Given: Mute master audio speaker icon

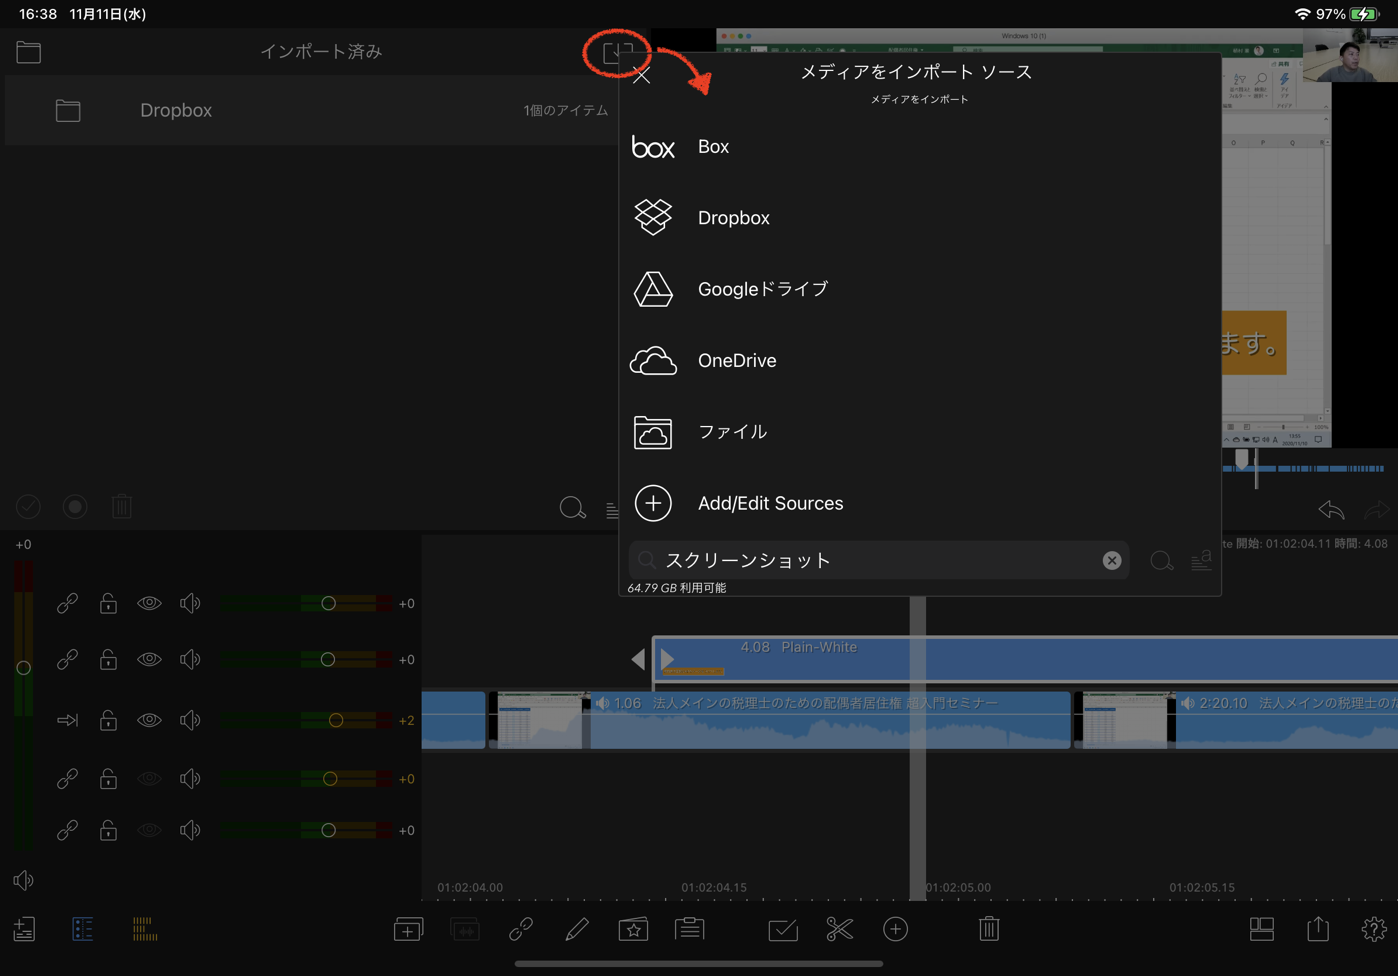Looking at the screenshot, I should [23, 880].
